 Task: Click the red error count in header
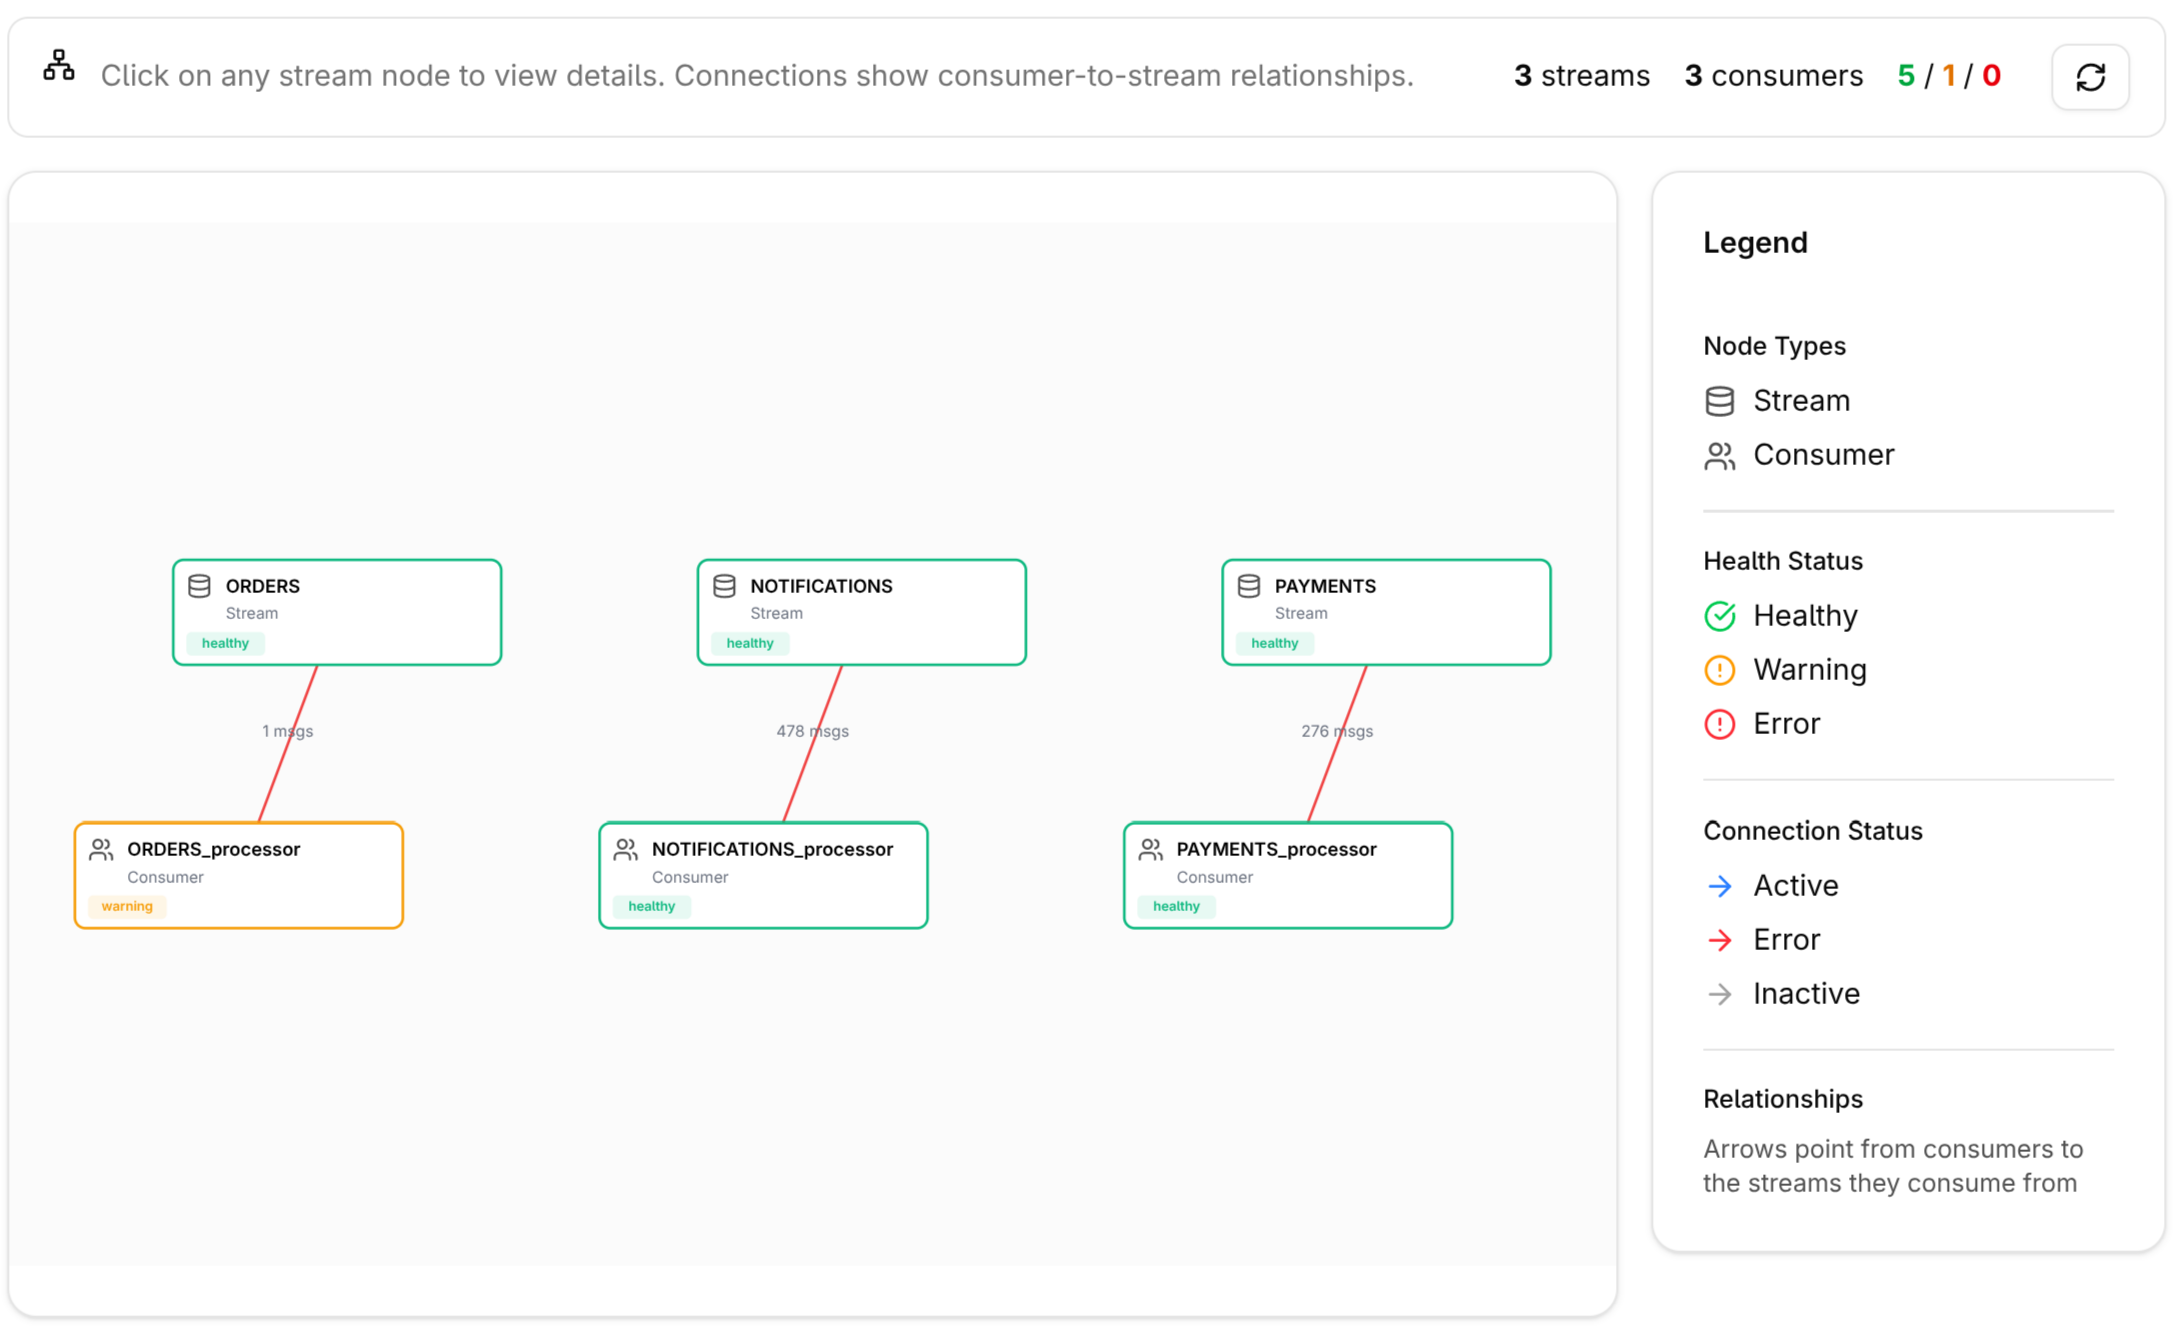coord(1991,76)
